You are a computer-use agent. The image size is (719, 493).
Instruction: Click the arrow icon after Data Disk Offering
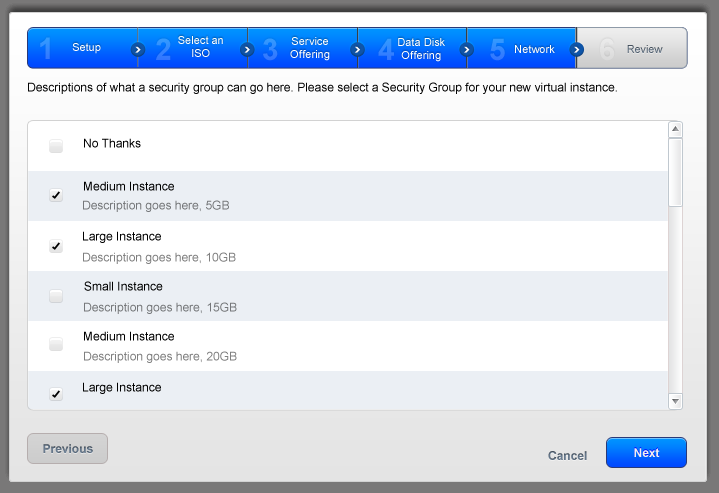point(466,49)
